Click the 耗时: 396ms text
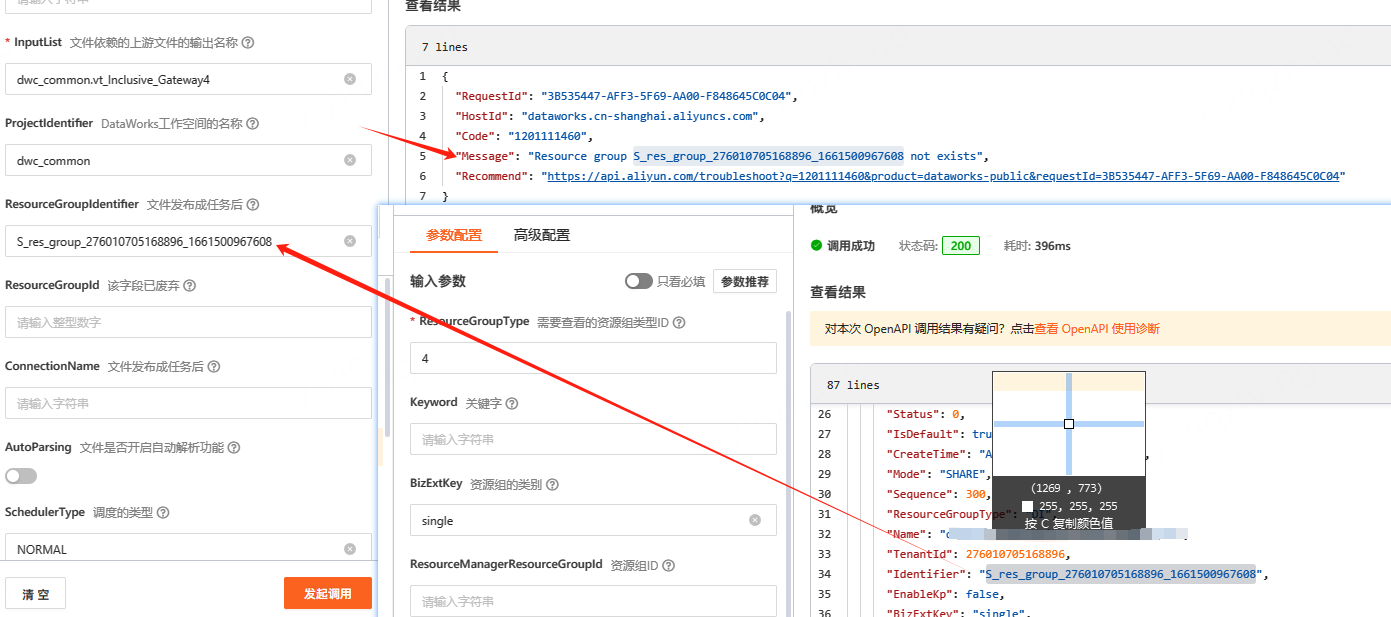Screen dimensions: 1391x617 (1037, 246)
